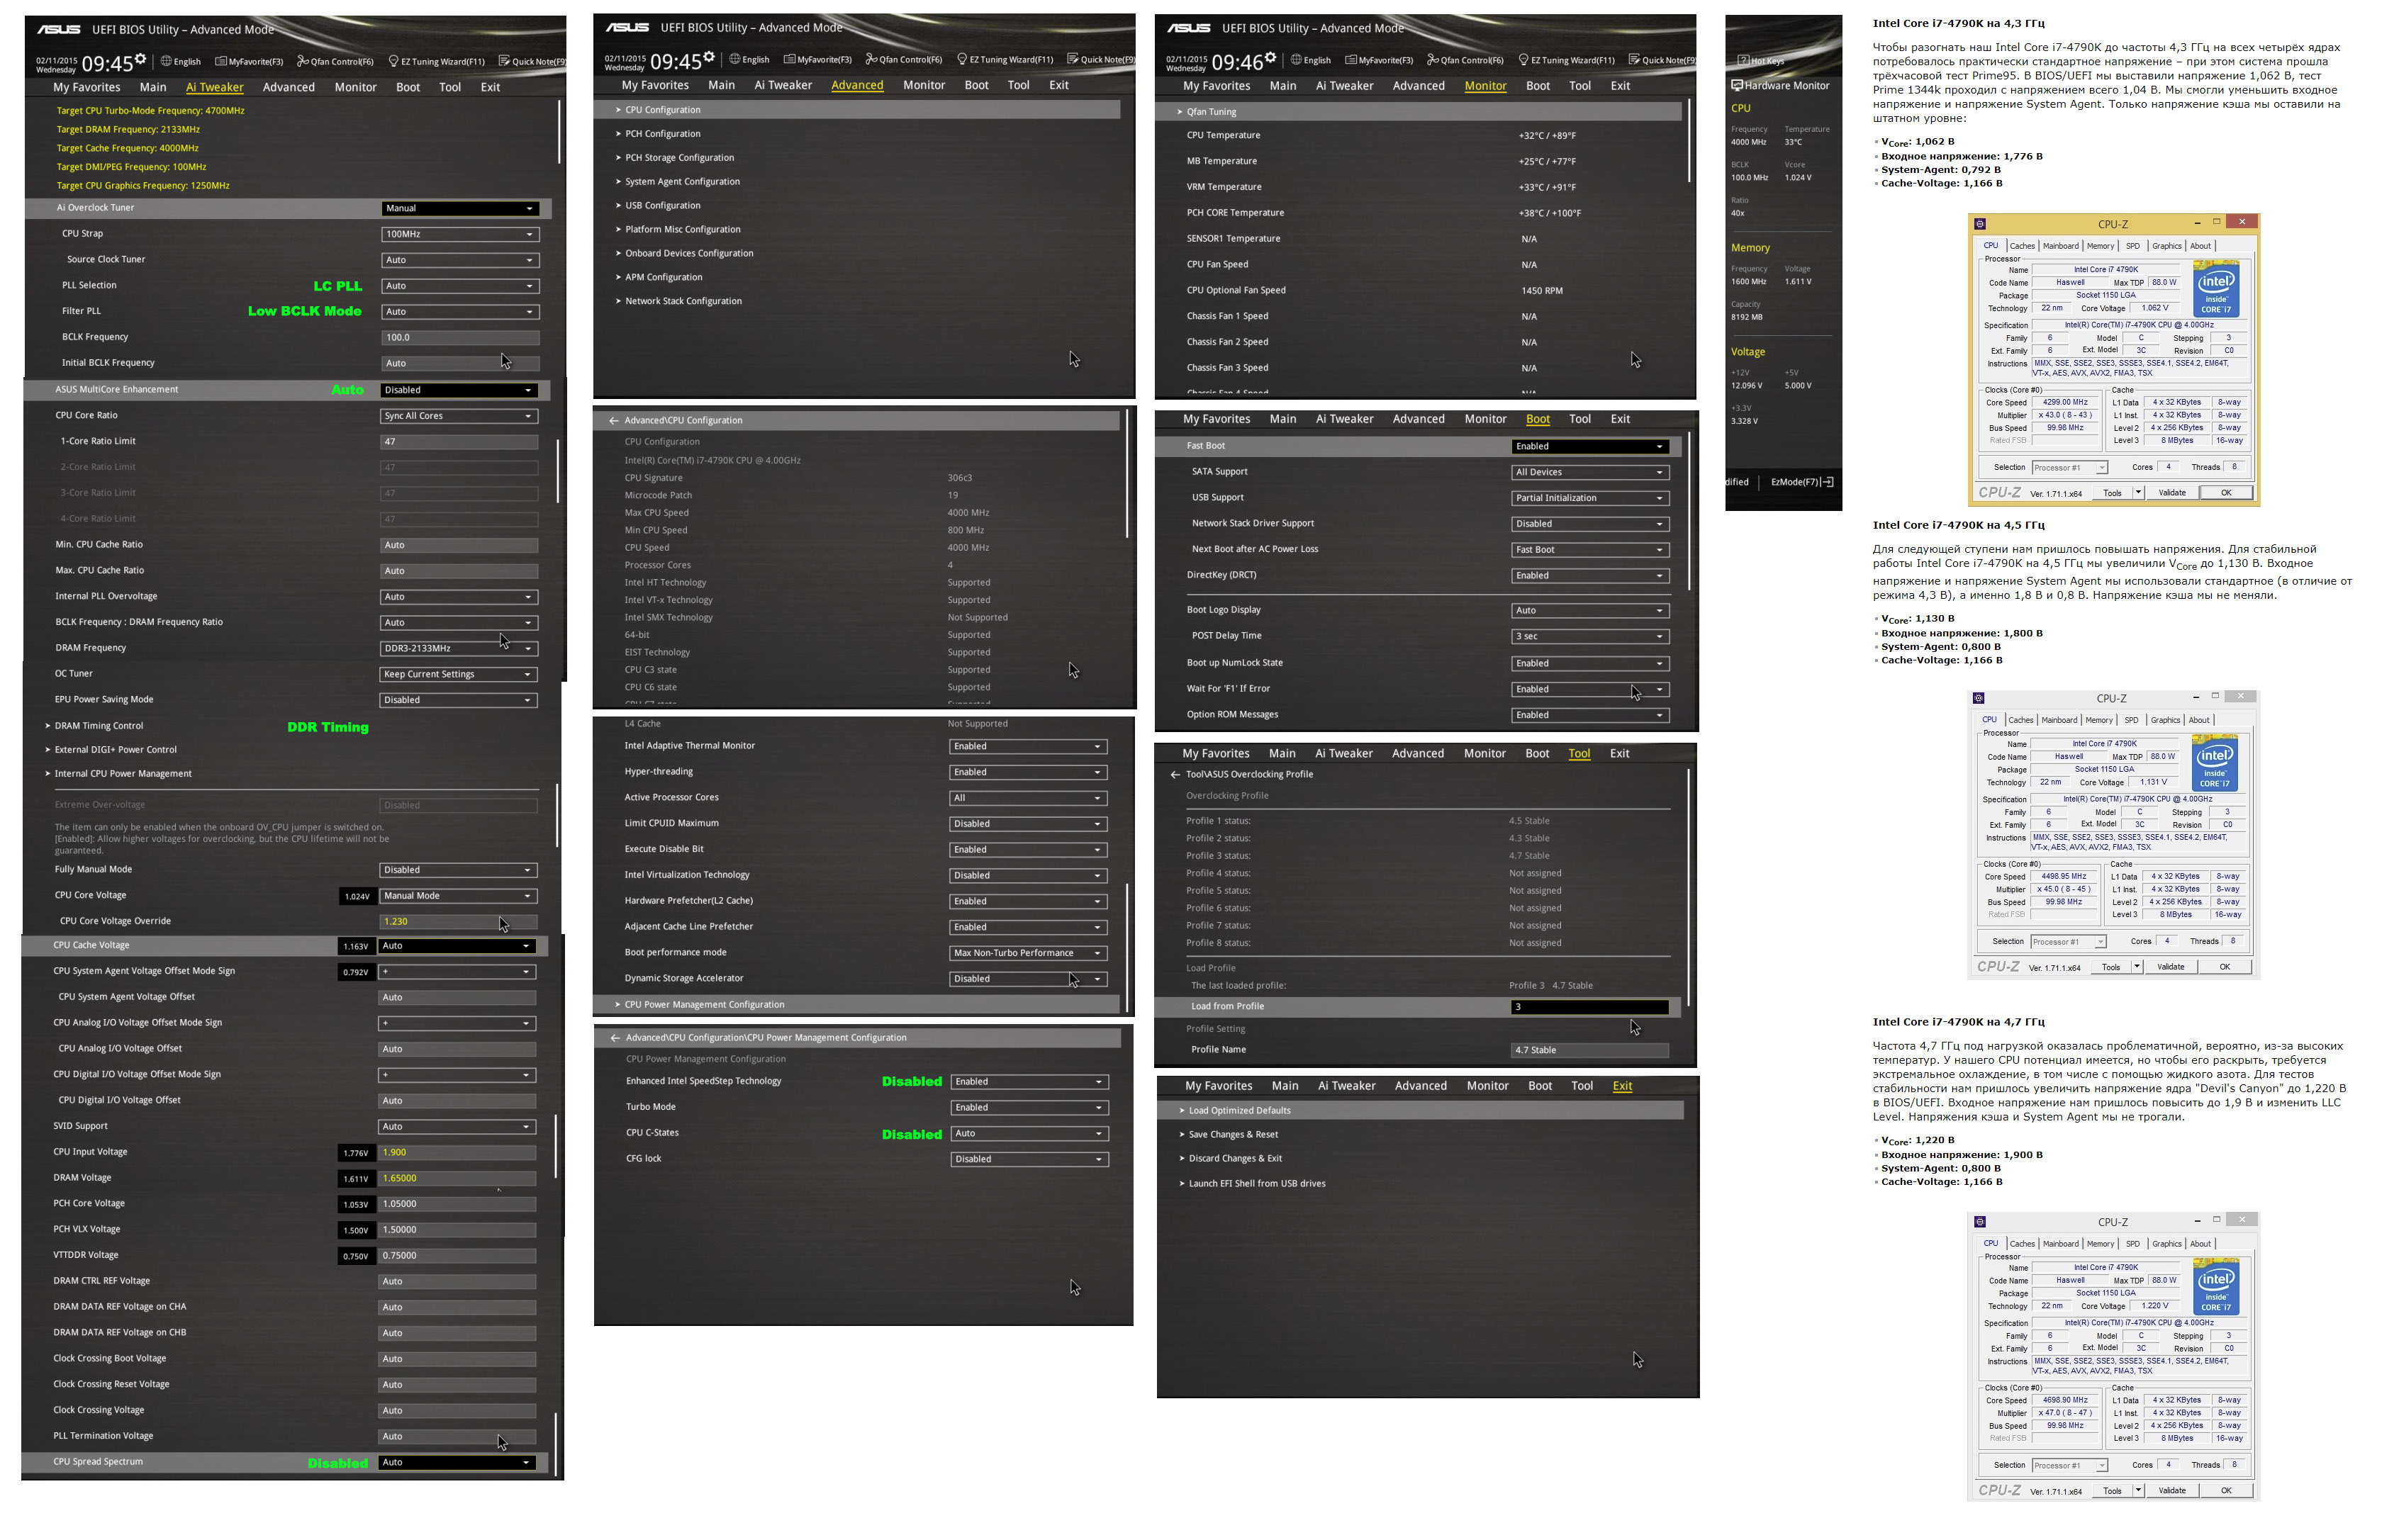Viewport: 2399px width, 1540px height.
Task: Open the CPU C-States Auto dropdown
Action: 1029,1133
